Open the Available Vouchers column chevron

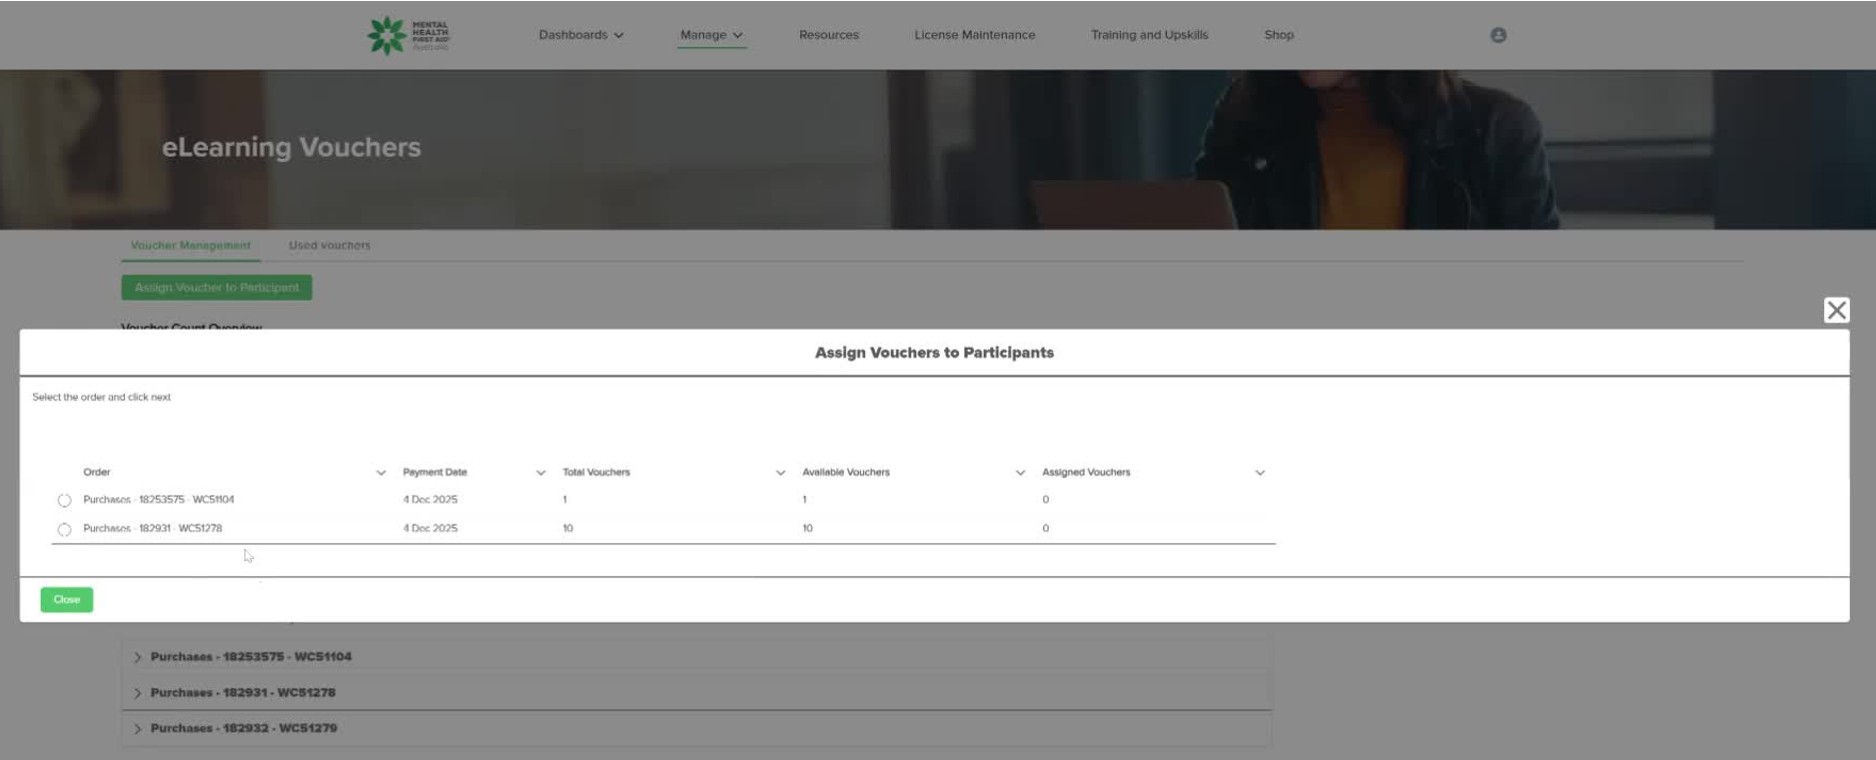(x=1020, y=473)
